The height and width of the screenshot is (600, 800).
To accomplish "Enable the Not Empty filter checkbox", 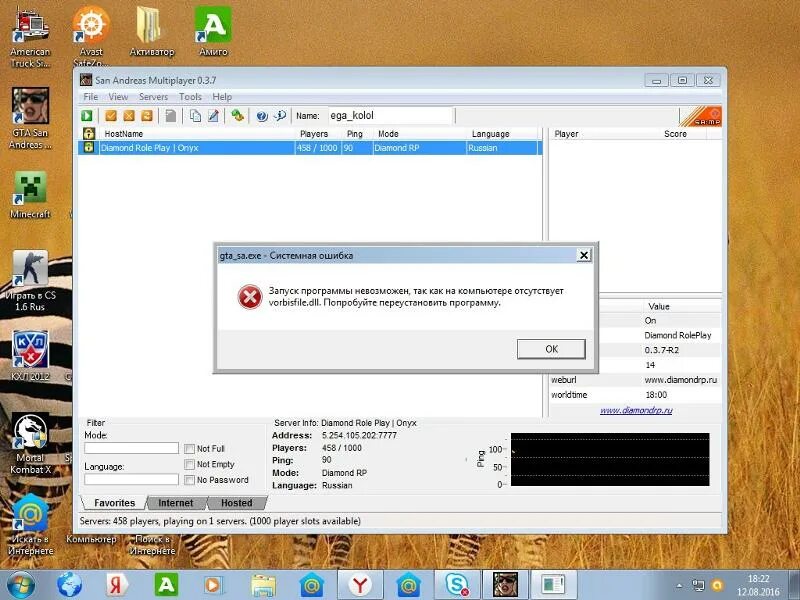I will 189,464.
